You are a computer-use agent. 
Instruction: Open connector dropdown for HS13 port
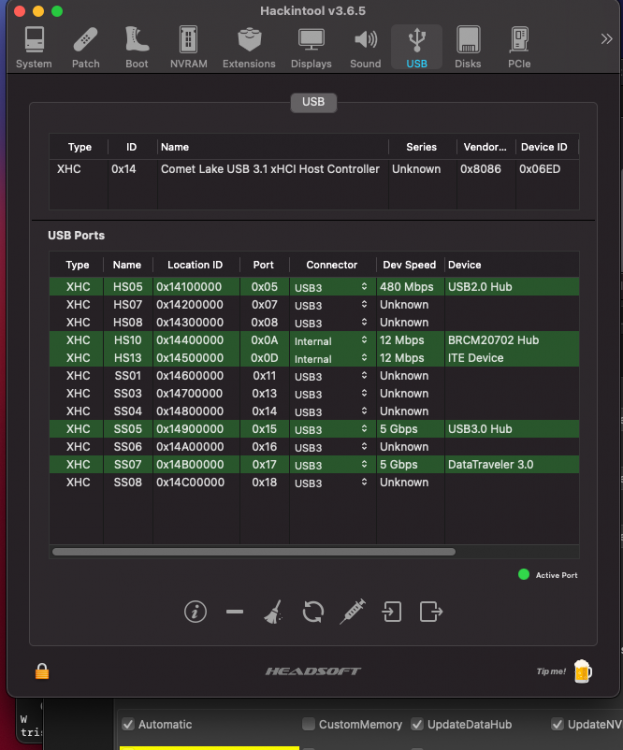pyautogui.click(x=331, y=358)
